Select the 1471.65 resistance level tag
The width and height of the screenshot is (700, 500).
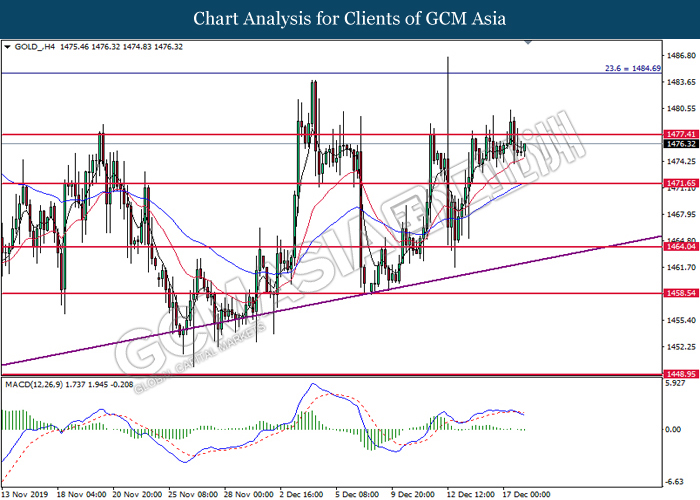tap(678, 185)
